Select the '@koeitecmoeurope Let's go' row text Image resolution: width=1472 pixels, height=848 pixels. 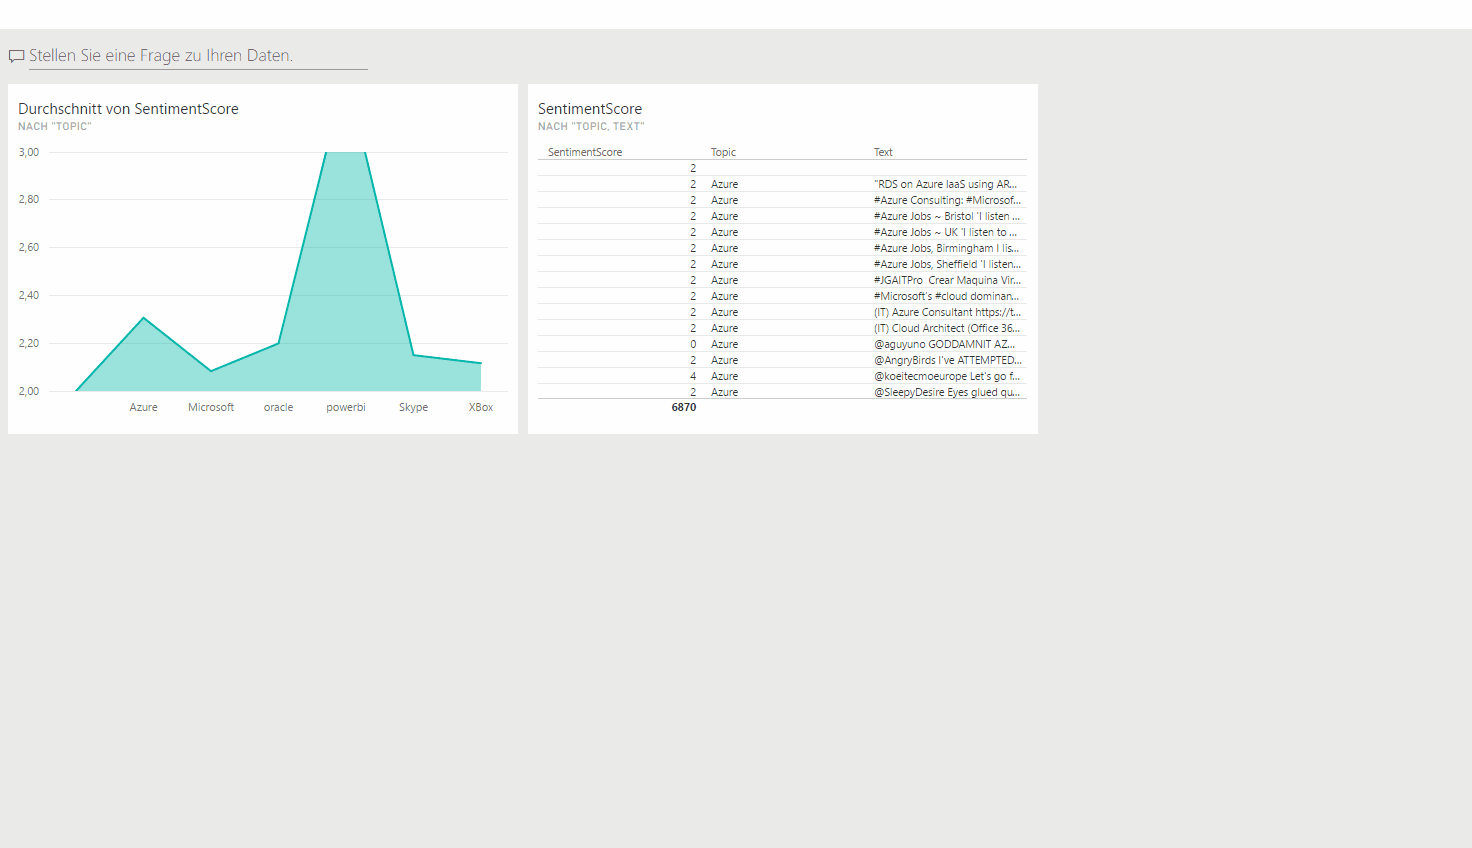coord(946,377)
